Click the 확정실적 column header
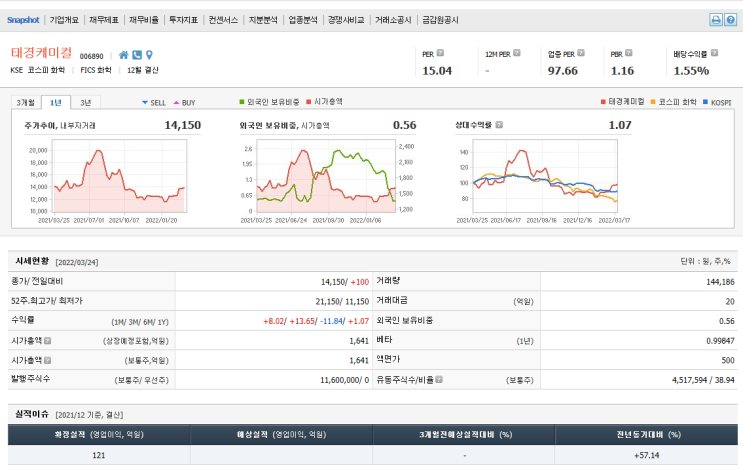Viewport: 743px width, 468px height. (99, 434)
